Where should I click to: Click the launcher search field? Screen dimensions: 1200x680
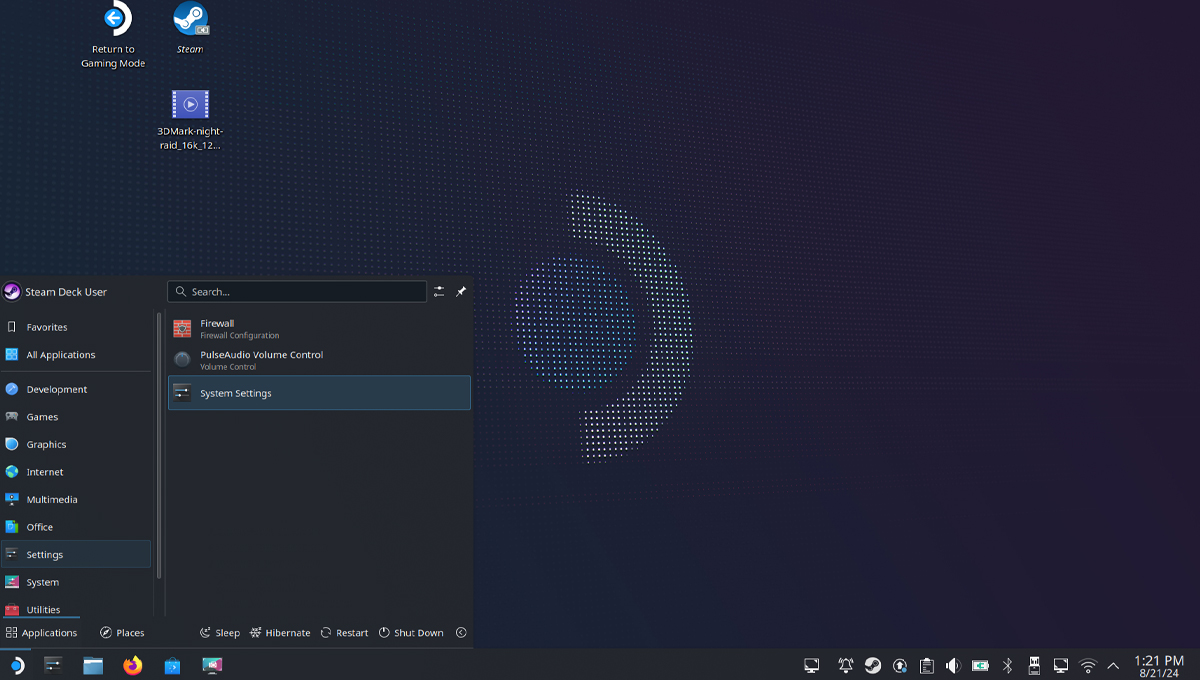(x=297, y=292)
